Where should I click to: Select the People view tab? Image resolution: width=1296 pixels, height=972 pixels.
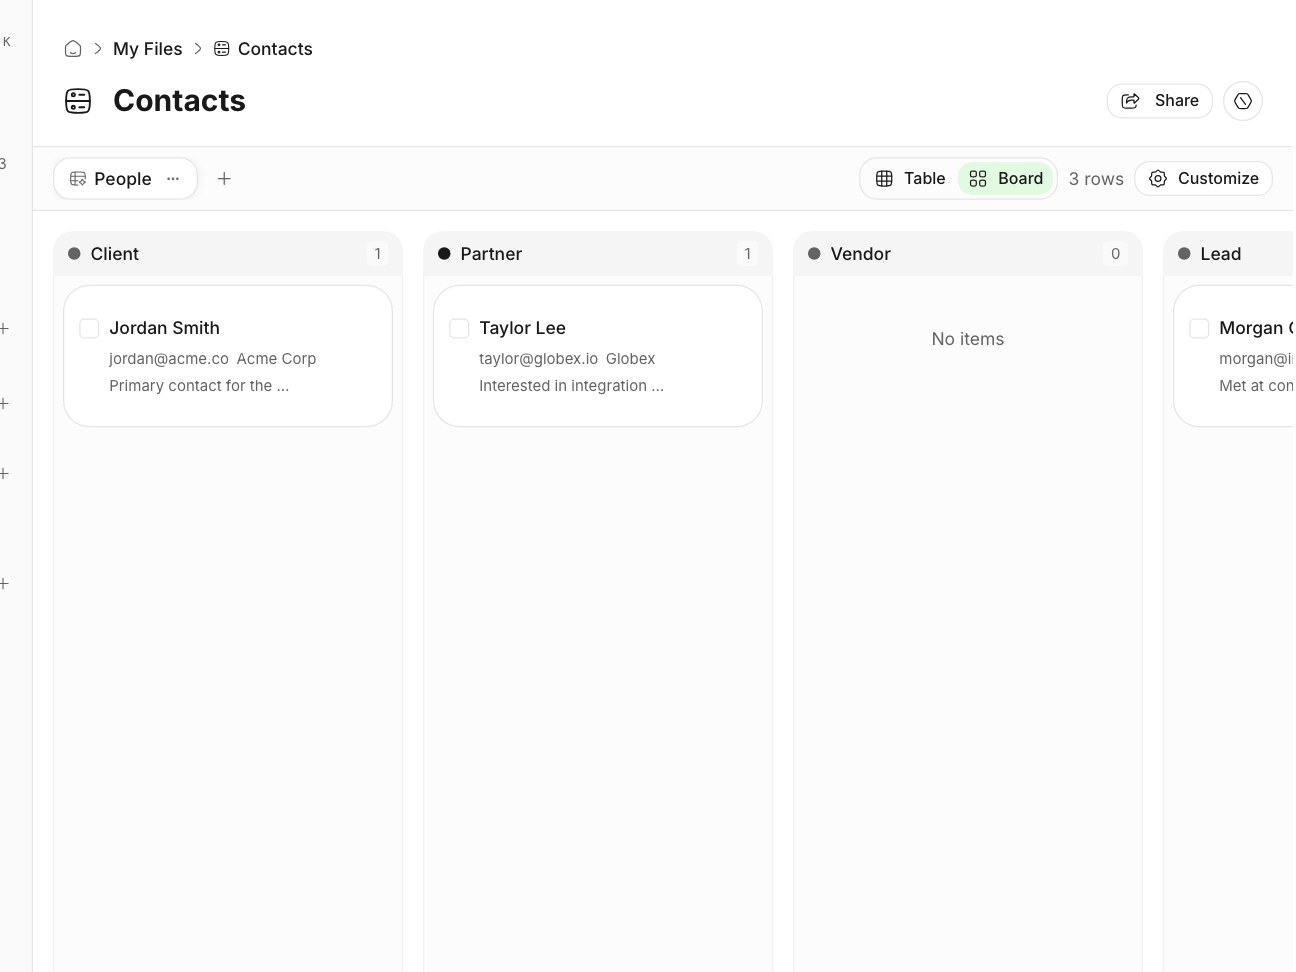point(123,179)
